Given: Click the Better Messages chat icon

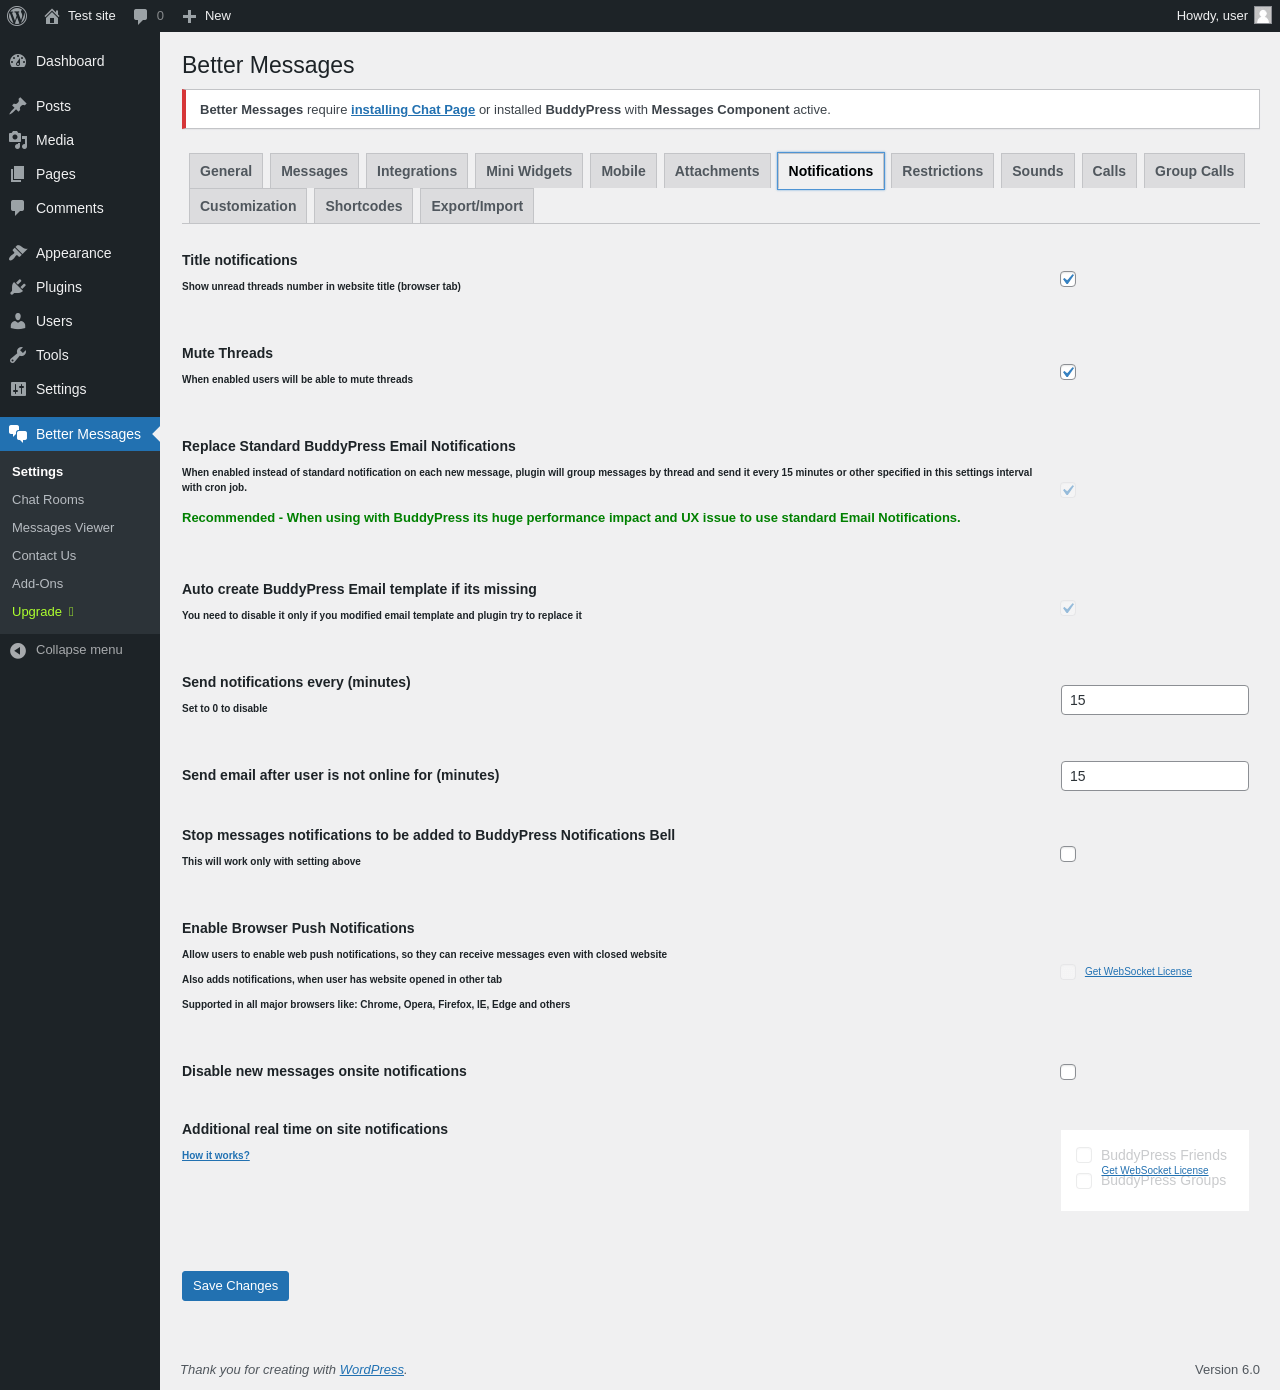Looking at the screenshot, I should [18, 434].
